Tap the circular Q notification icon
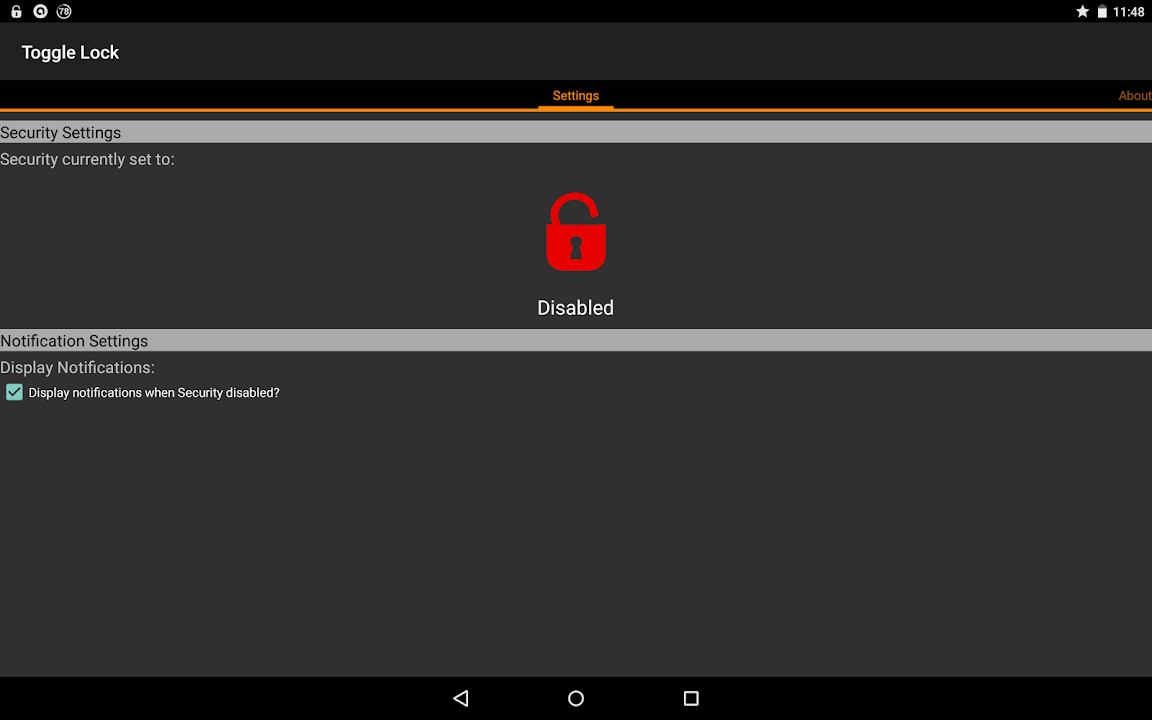The width and height of the screenshot is (1152, 720). click(x=40, y=11)
